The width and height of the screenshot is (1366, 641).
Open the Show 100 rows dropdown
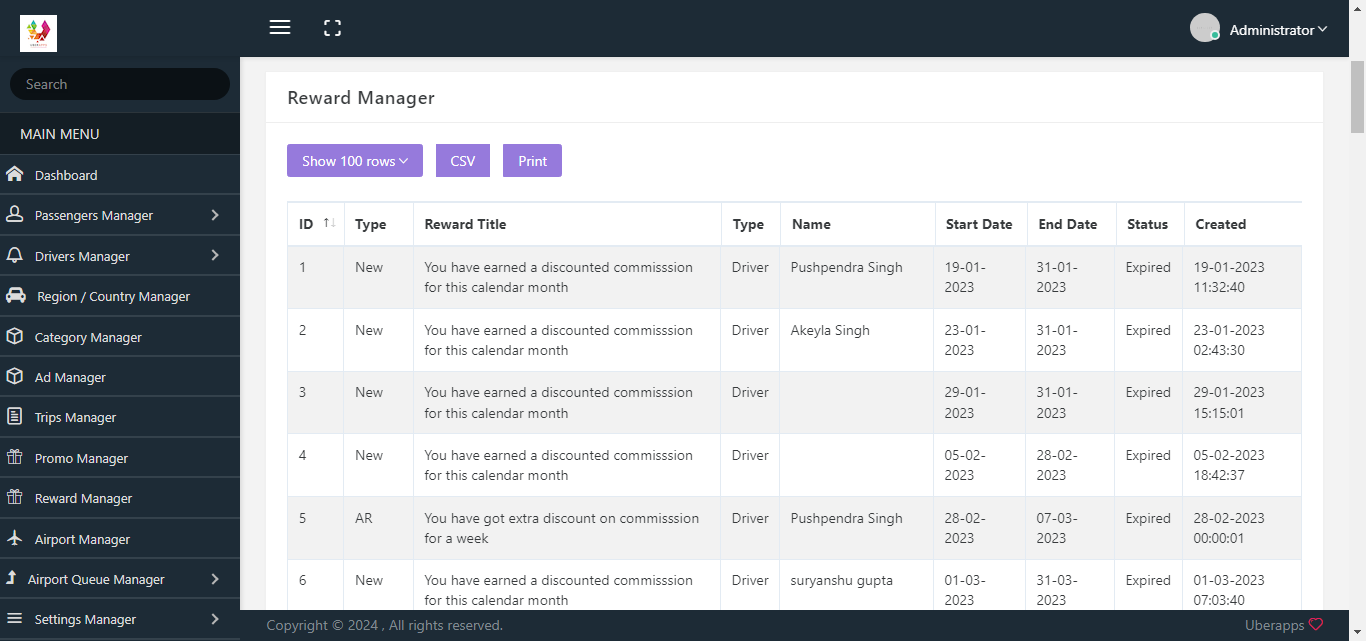tap(355, 161)
